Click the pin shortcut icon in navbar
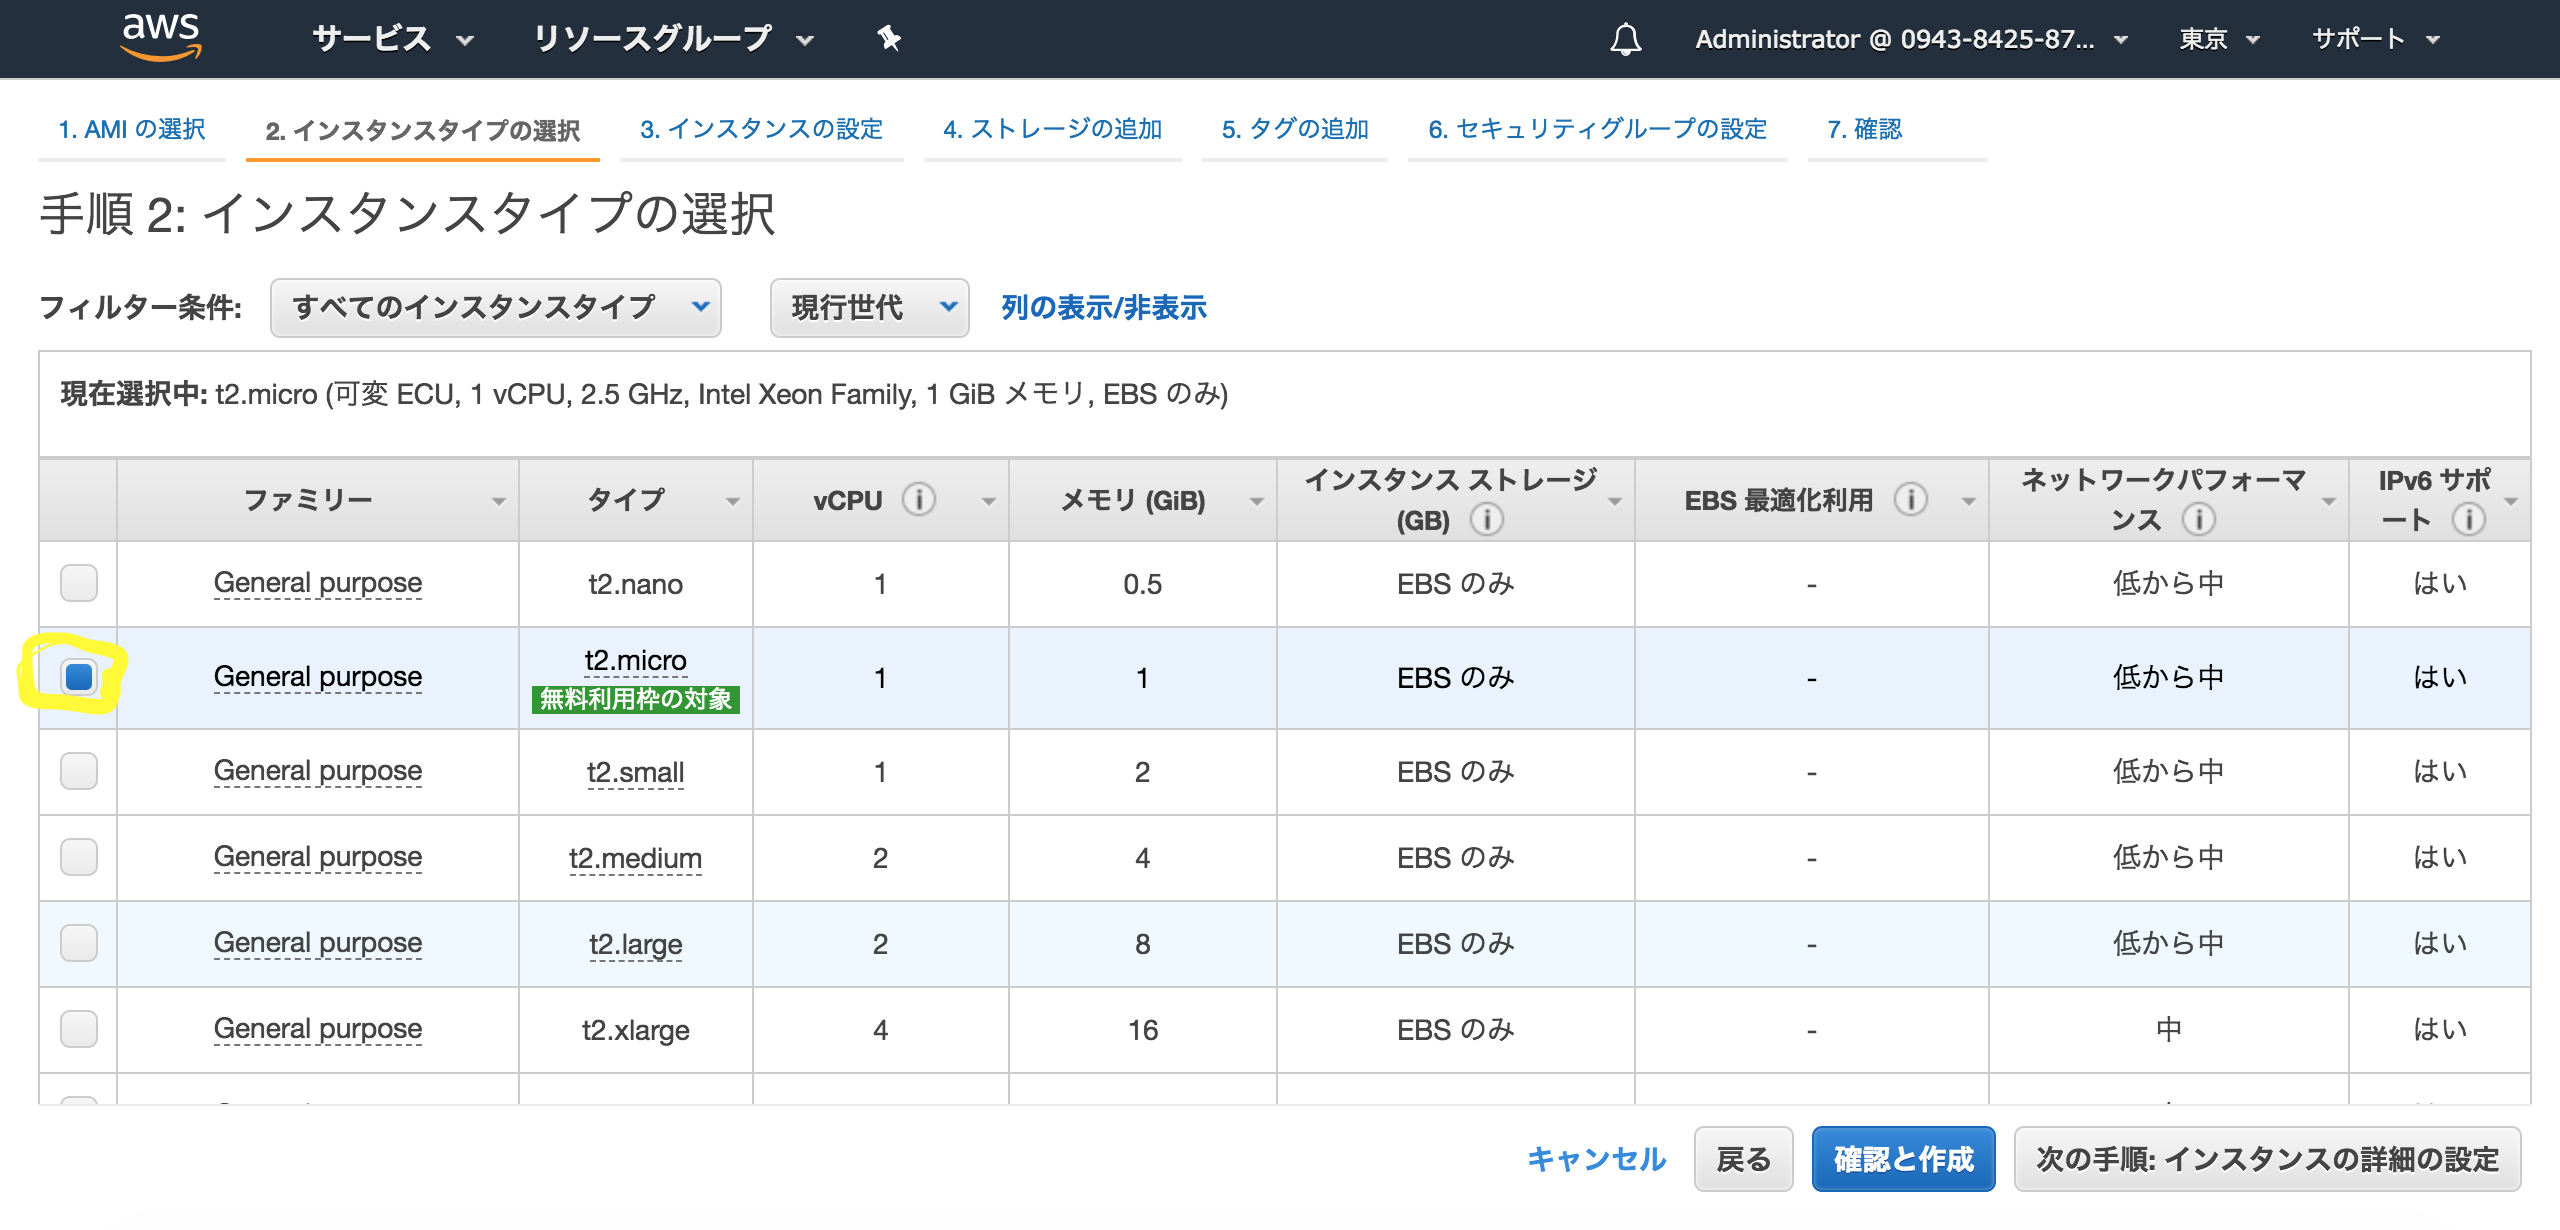2560x1230 pixels. [x=888, y=39]
